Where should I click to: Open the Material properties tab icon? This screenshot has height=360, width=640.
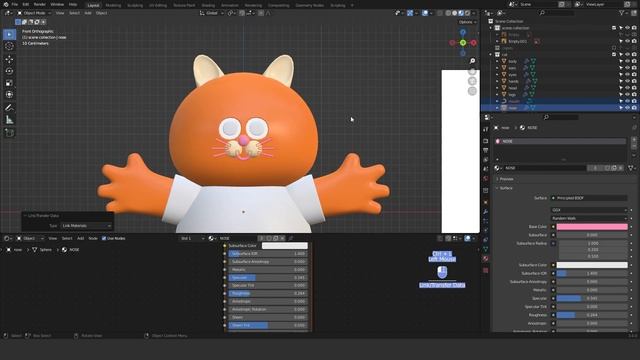485,258
